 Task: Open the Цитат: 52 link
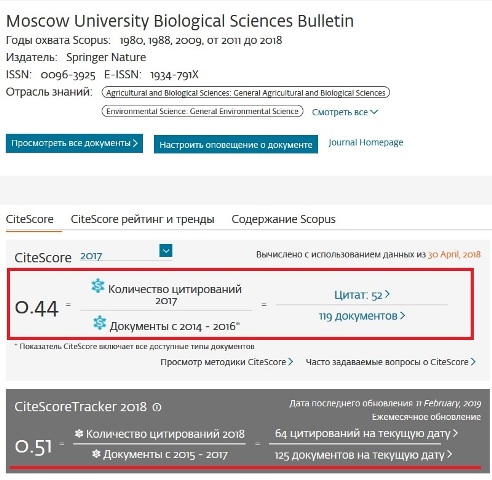coord(362,295)
